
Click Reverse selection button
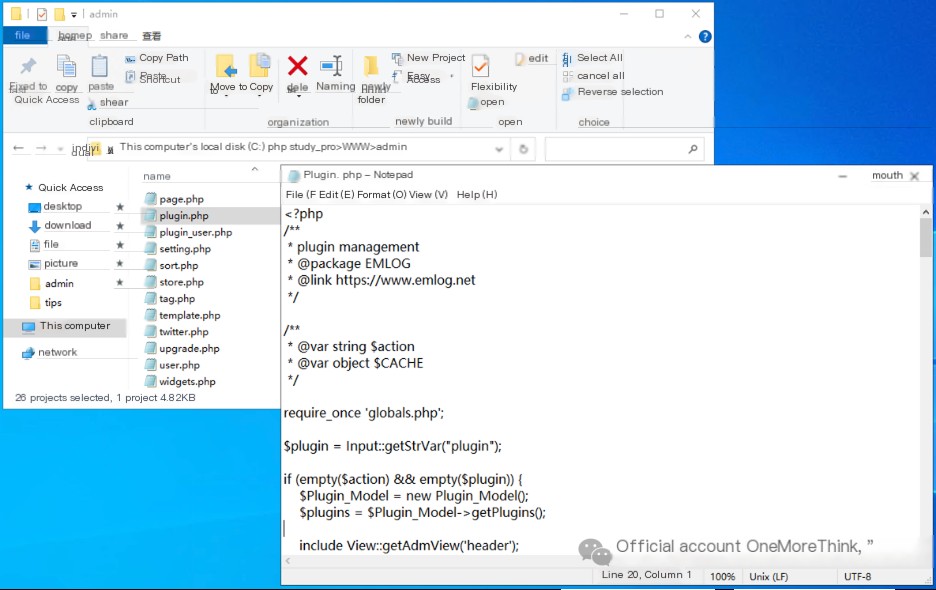click(x=619, y=92)
